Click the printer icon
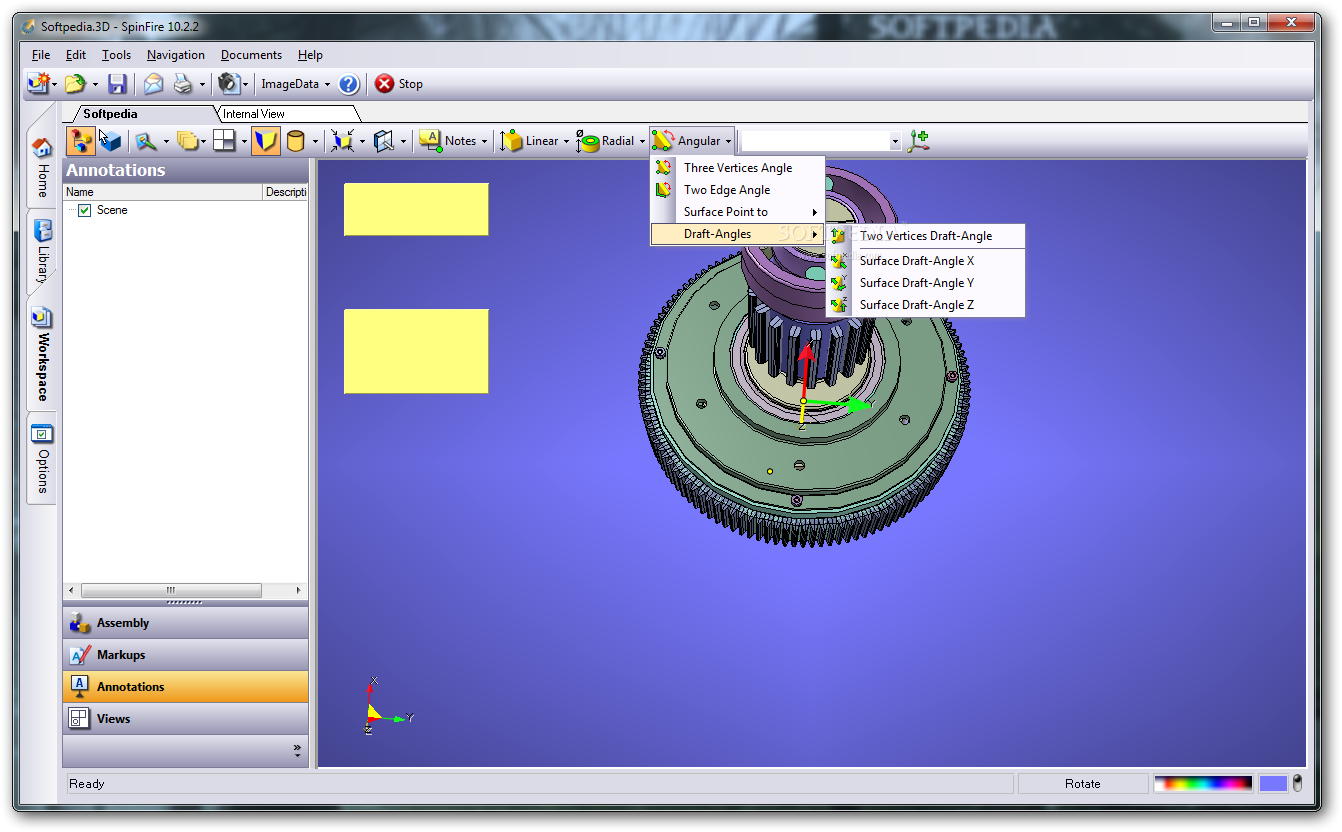Screen dimensions: 1342x832 point(183,84)
